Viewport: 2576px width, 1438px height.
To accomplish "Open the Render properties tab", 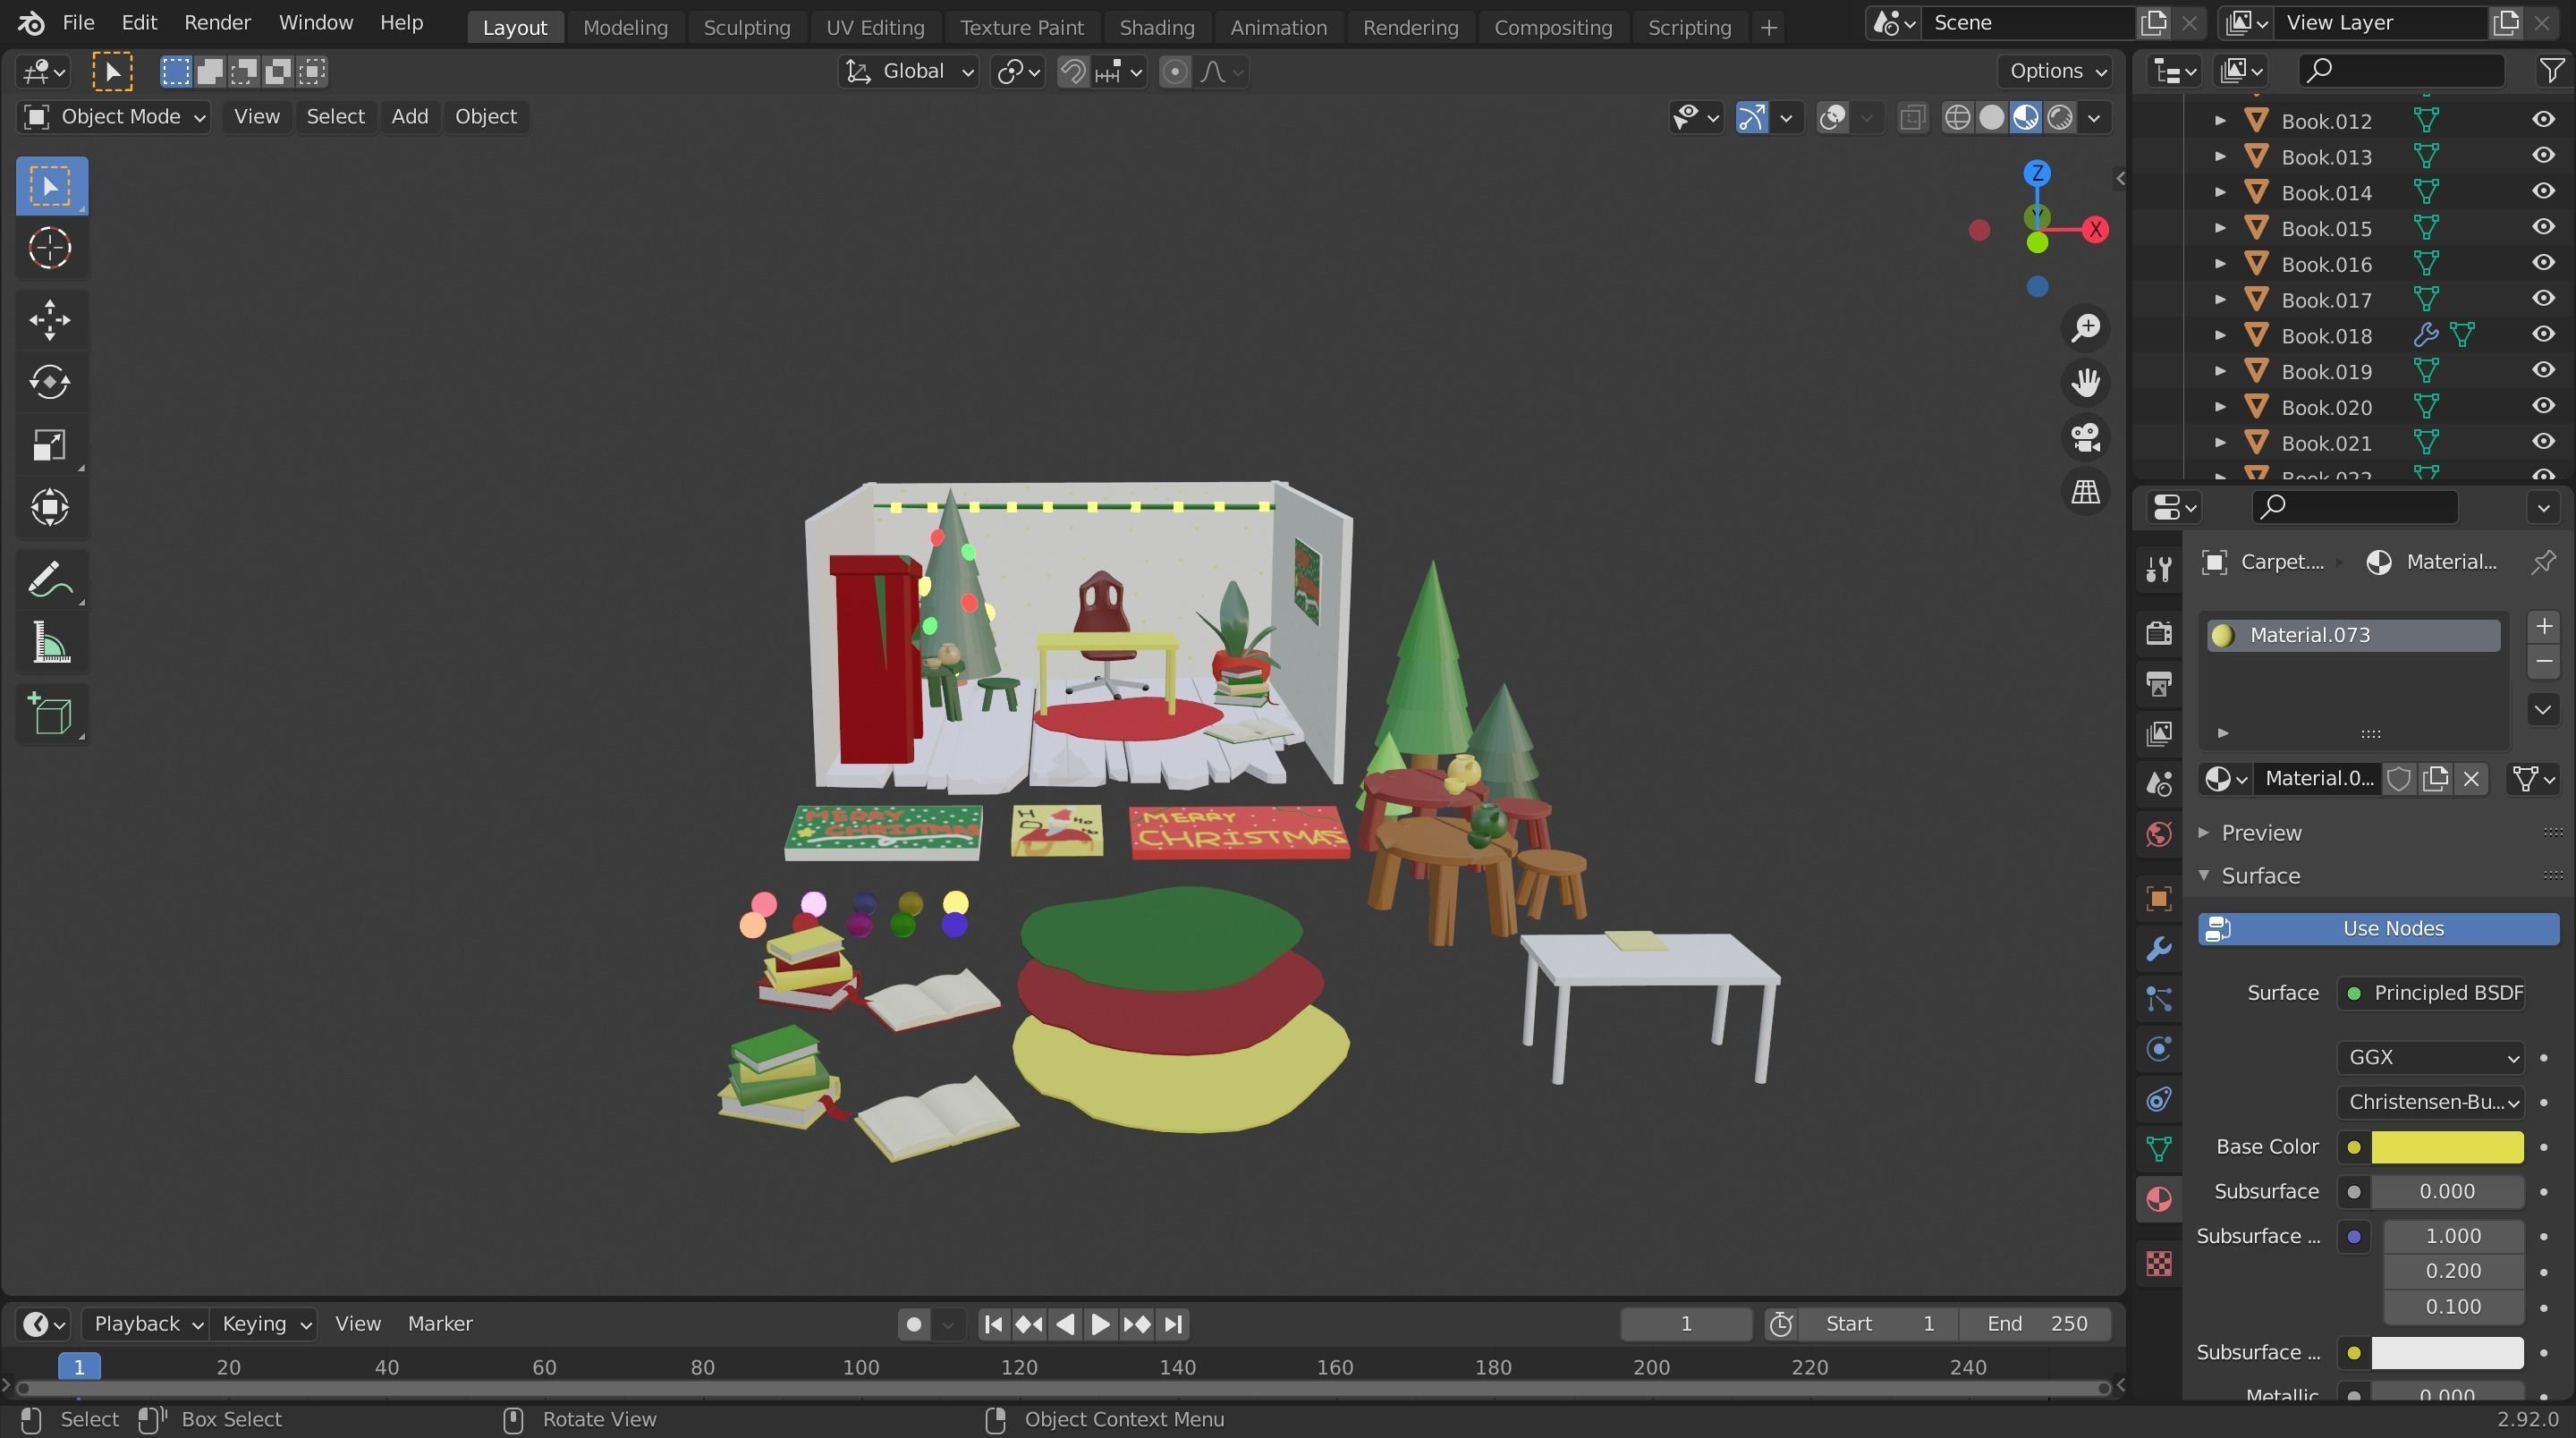I will (2159, 633).
